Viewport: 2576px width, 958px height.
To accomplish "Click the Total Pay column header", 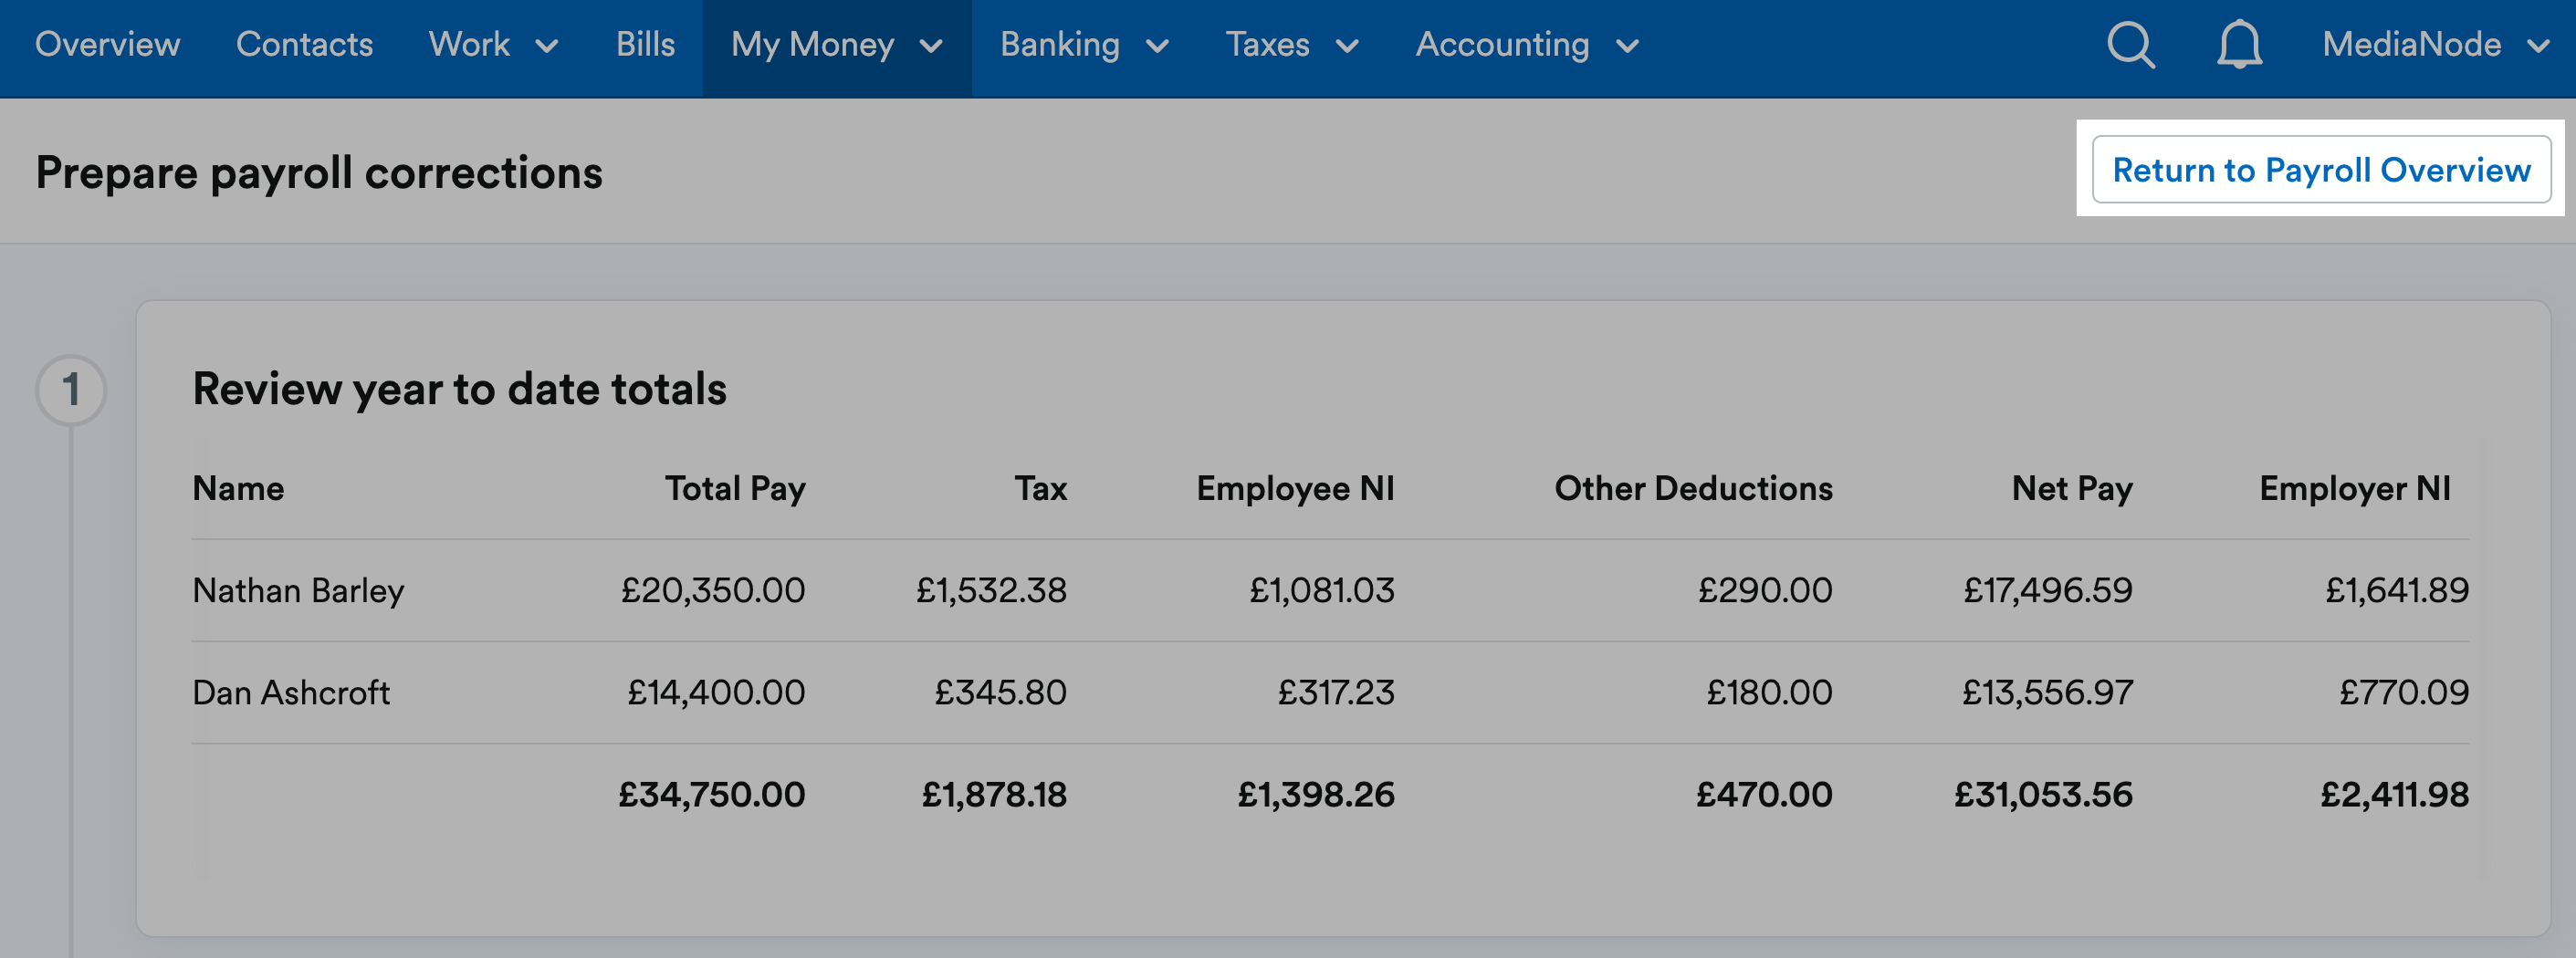I will pos(735,488).
